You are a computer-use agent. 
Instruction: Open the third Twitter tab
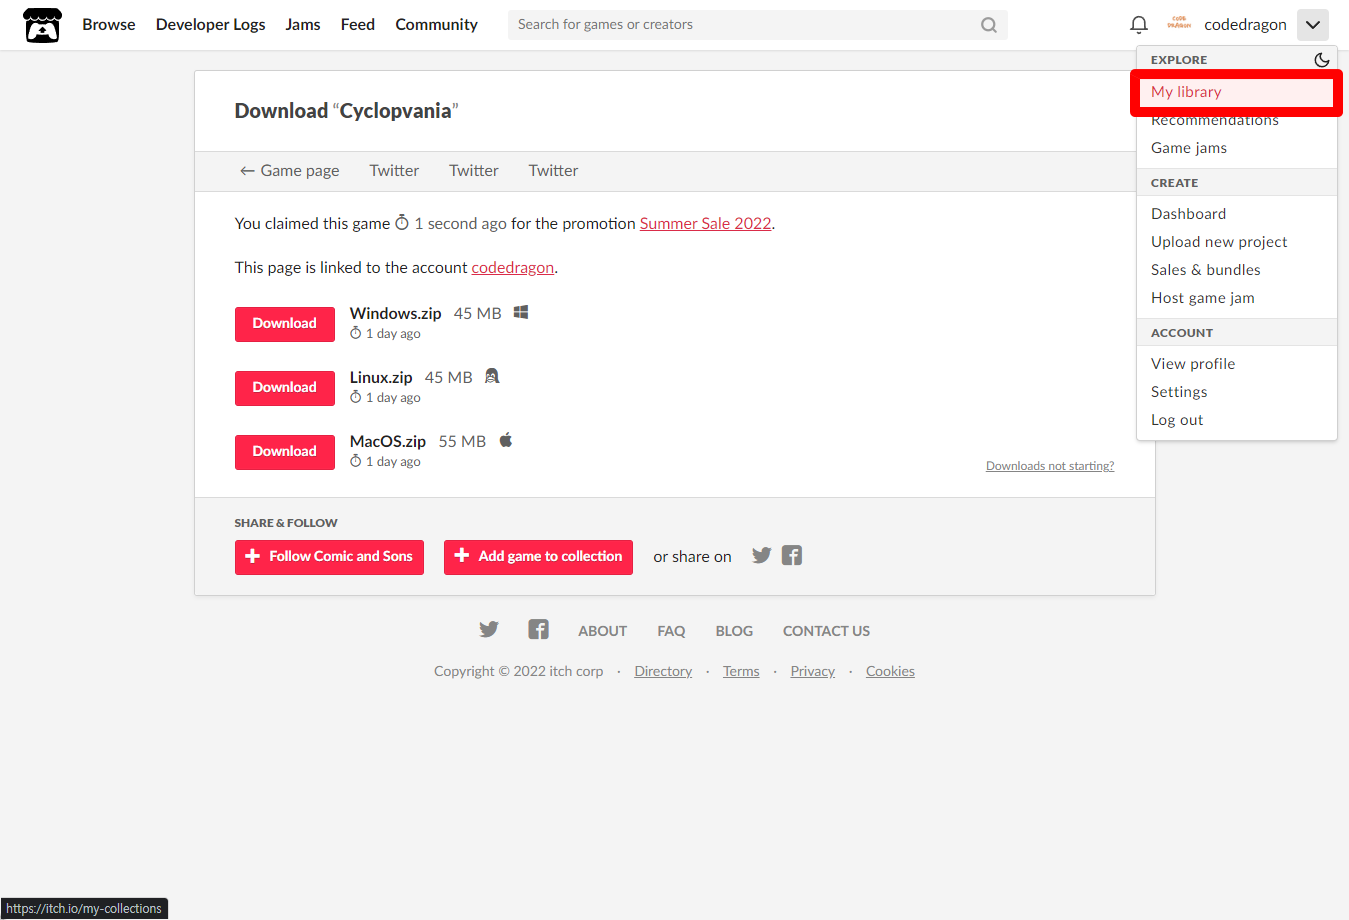coord(553,171)
